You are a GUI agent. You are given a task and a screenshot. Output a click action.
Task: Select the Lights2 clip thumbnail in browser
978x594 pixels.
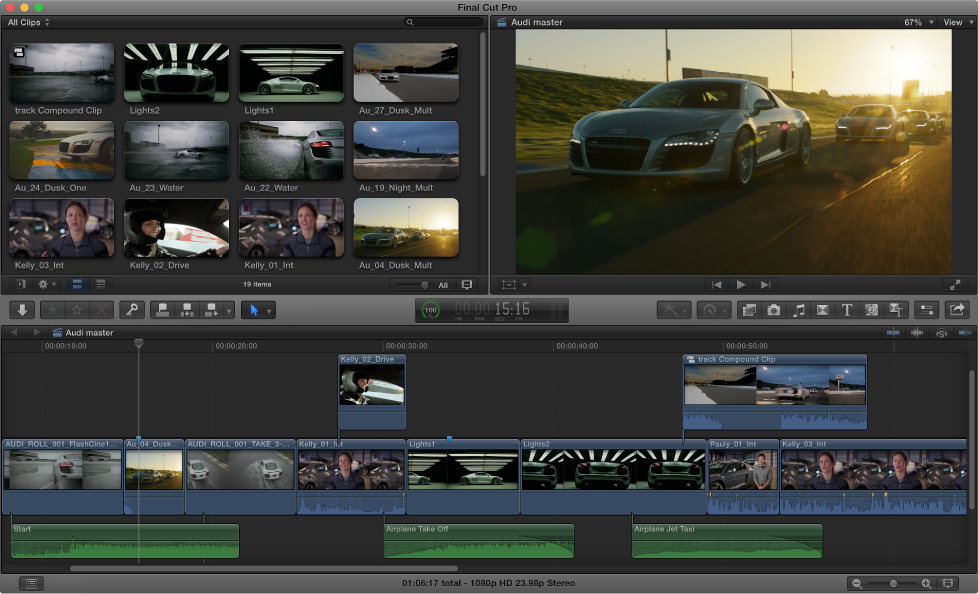pos(177,72)
